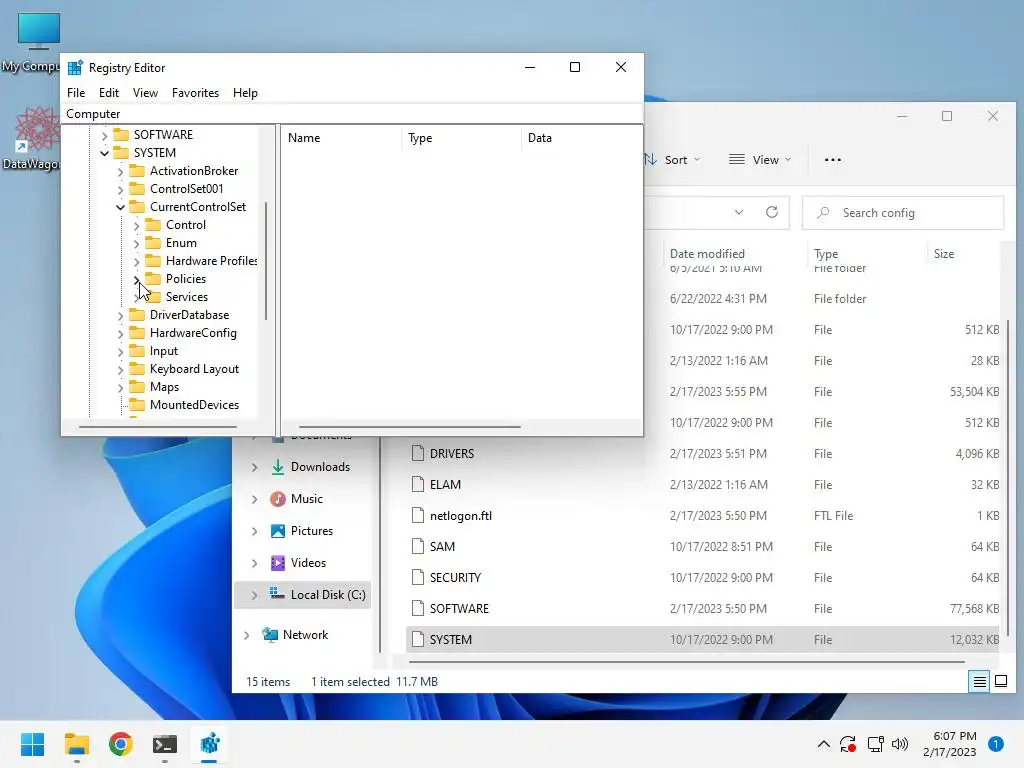Screen dimensions: 1024x768
Task: Open the View dropdown in File Explorer
Action: (760, 160)
